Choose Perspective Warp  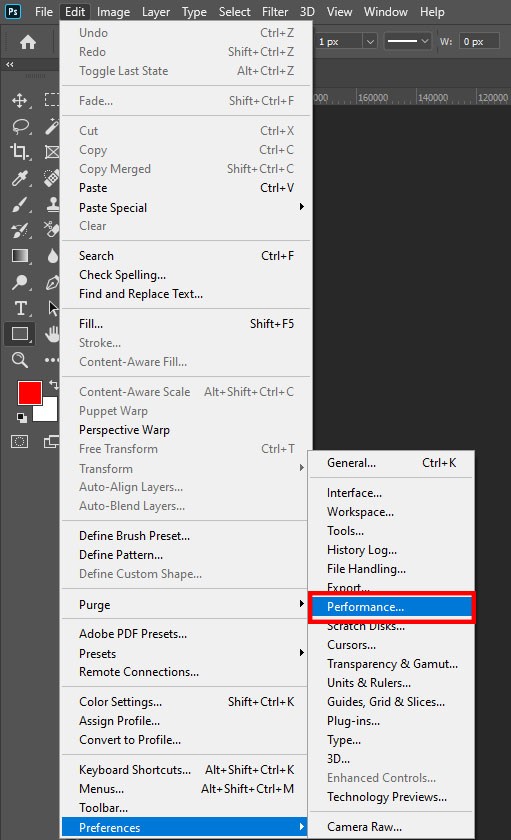click(x=186, y=430)
